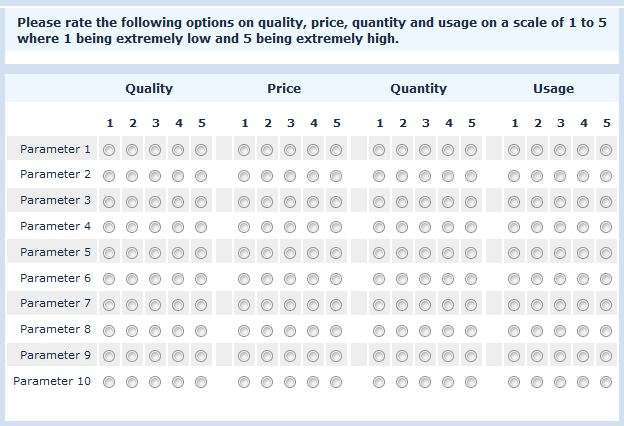Choose Quality rating 2 for Parameter 7
Viewport: 624px width, 426px height.
[x=132, y=305]
